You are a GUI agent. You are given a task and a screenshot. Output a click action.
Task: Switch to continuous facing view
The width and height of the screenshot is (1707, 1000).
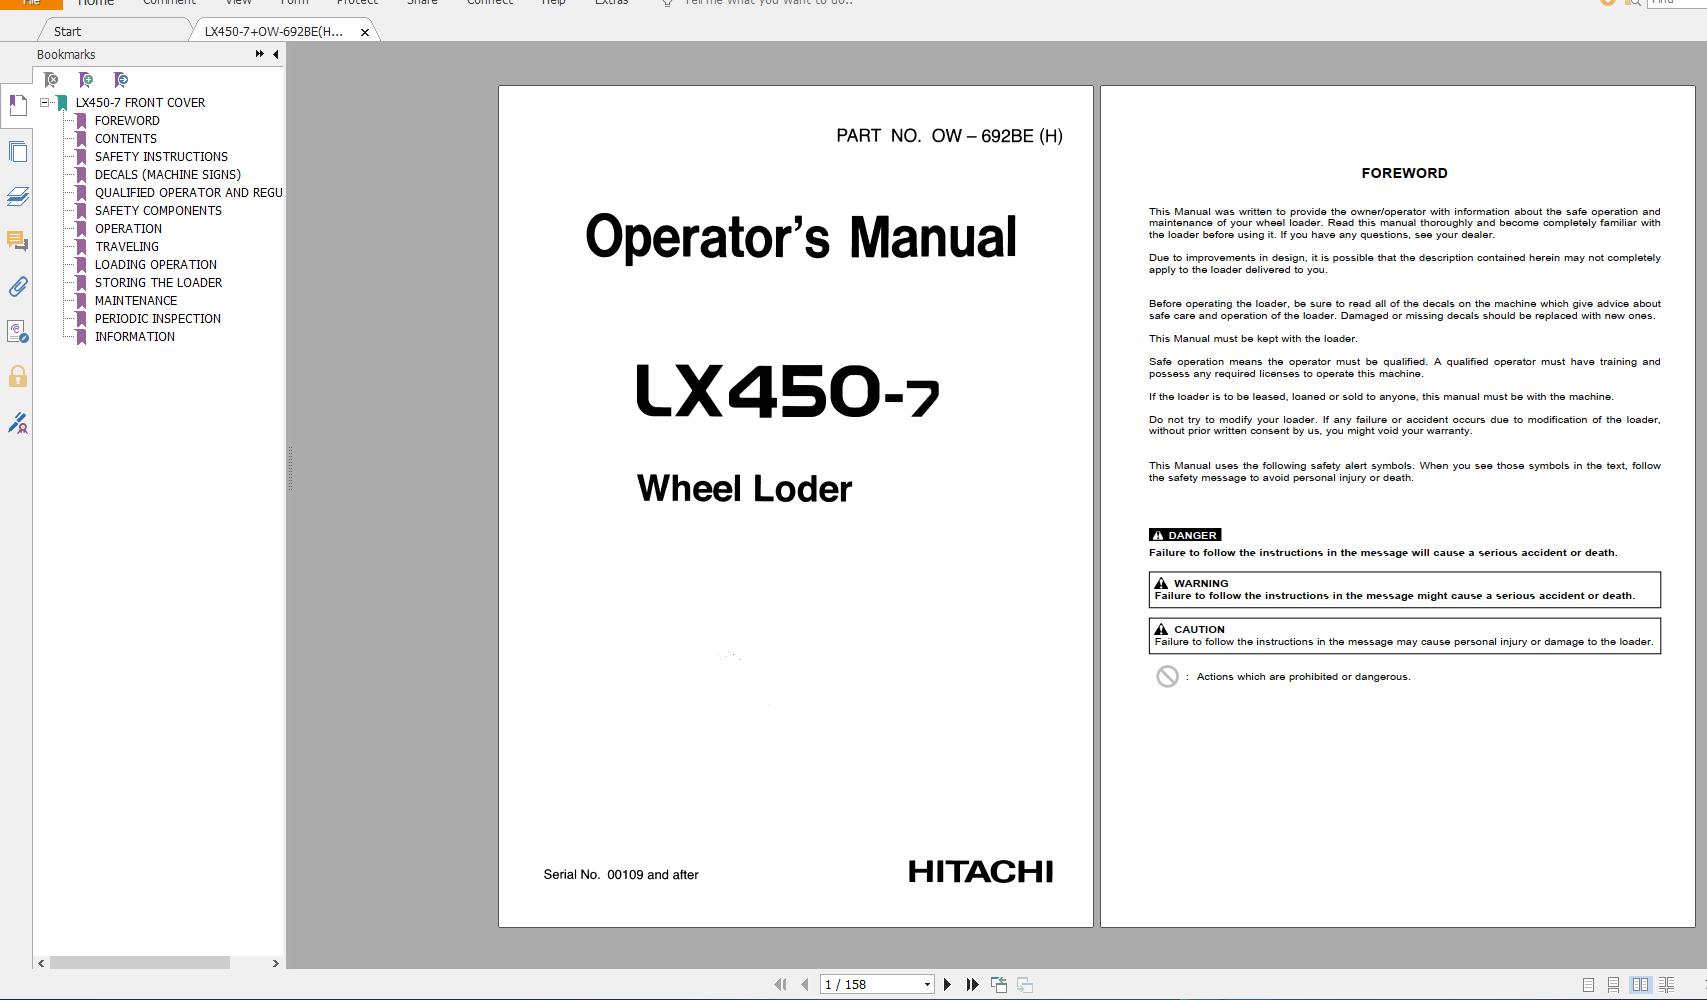(1667, 985)
